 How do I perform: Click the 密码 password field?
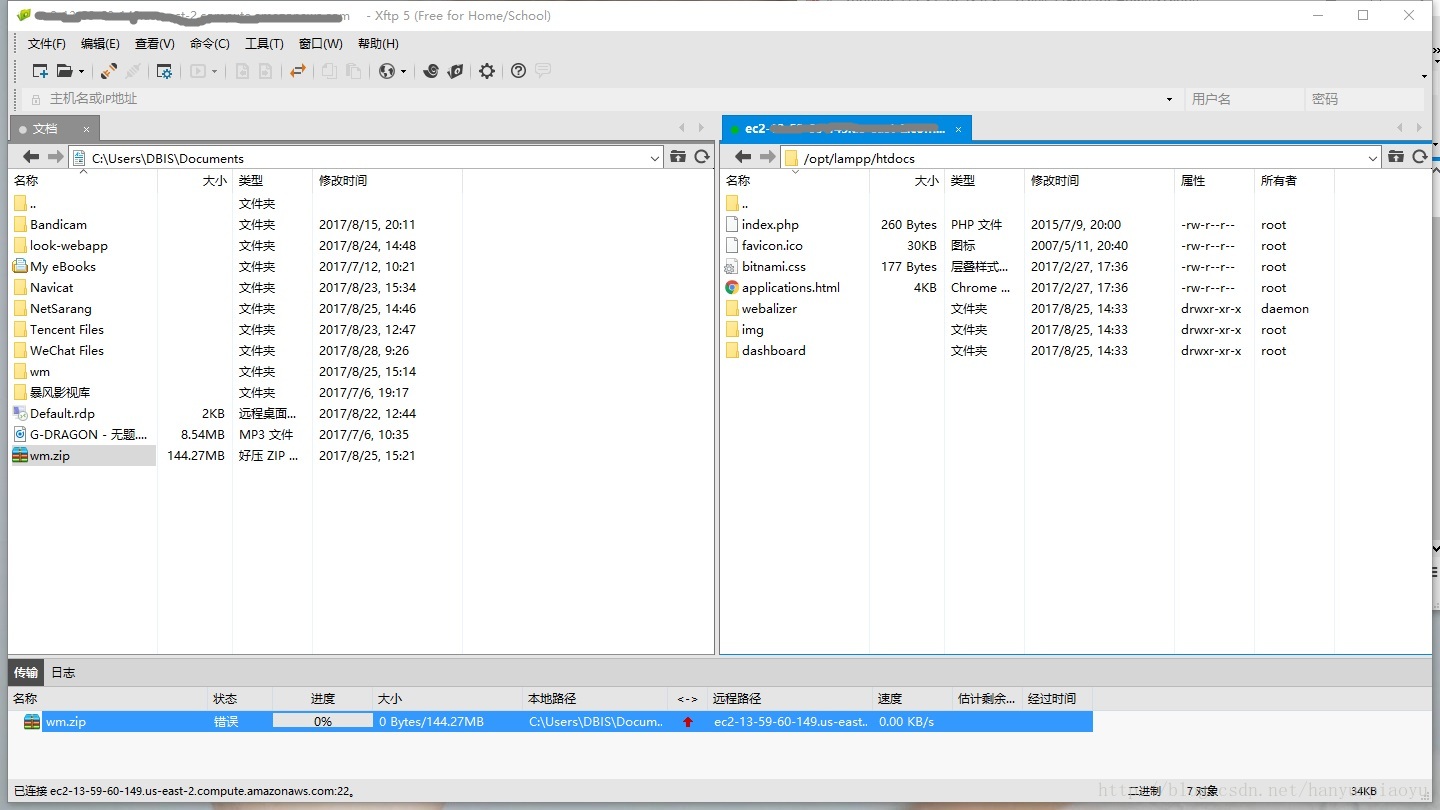(x=1364, y=99)
